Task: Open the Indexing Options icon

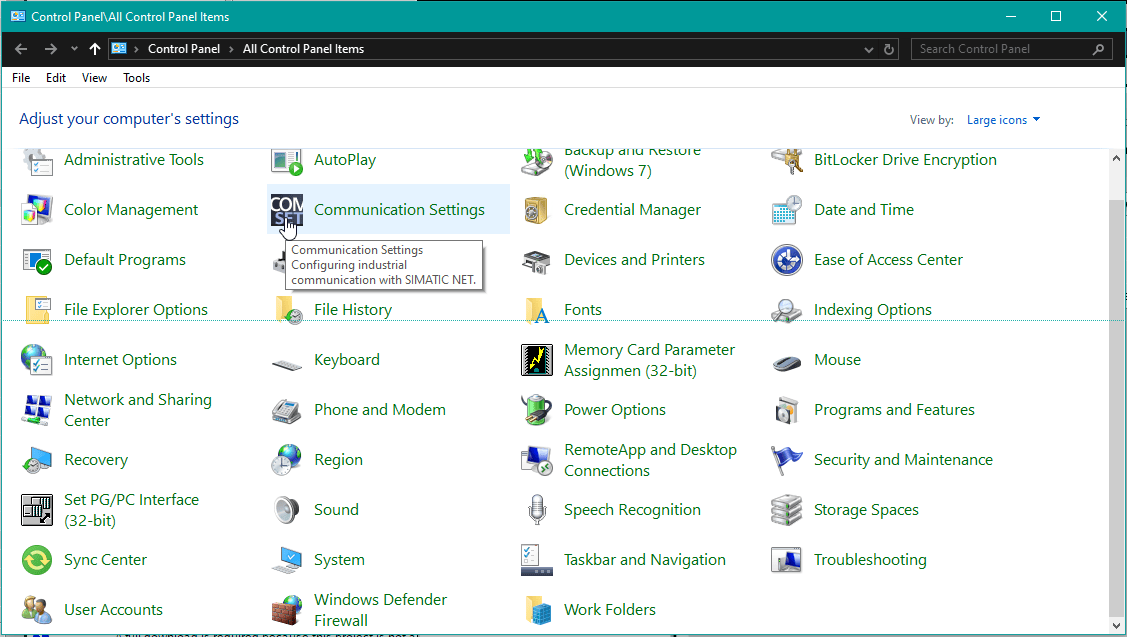Action: (786, 310)
